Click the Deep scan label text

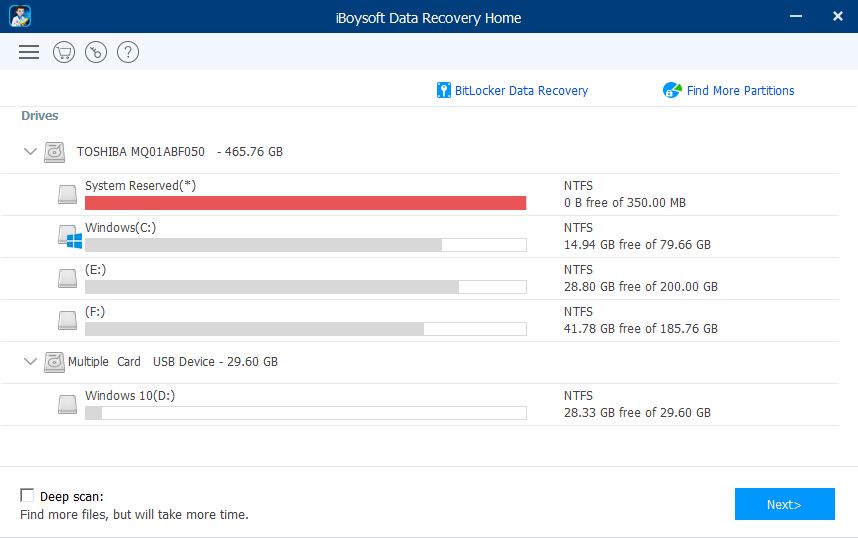72,496
